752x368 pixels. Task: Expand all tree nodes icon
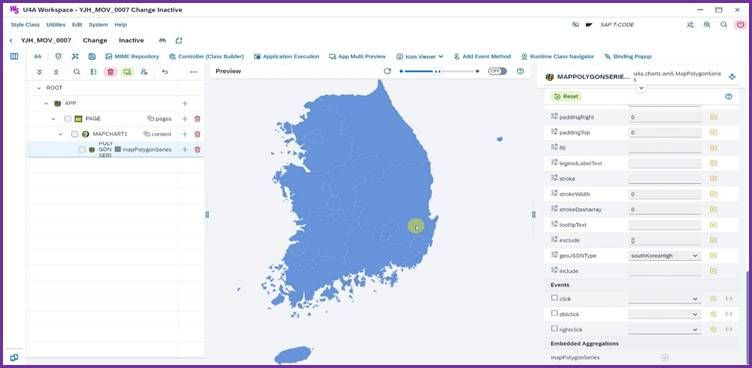(39, 71)
